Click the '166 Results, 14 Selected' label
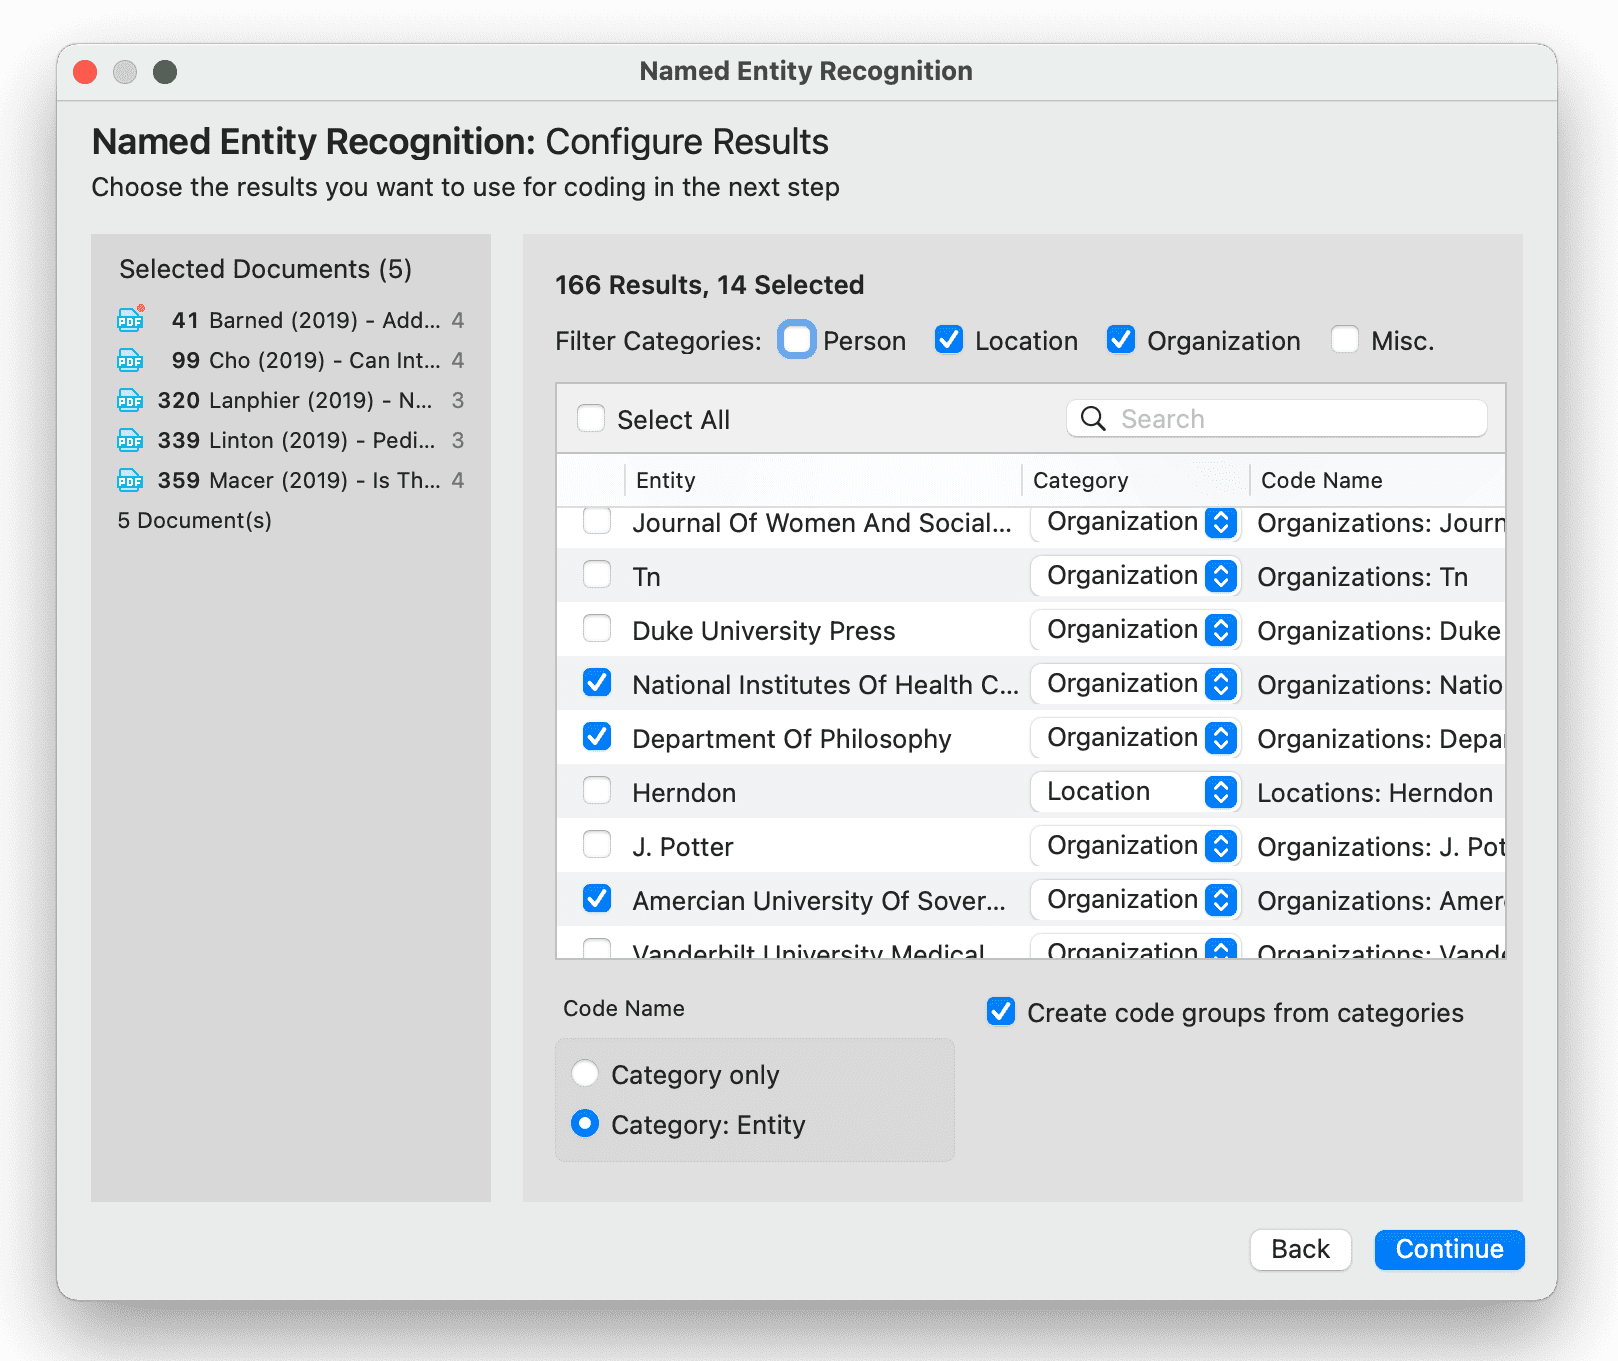 coord(709,285)
